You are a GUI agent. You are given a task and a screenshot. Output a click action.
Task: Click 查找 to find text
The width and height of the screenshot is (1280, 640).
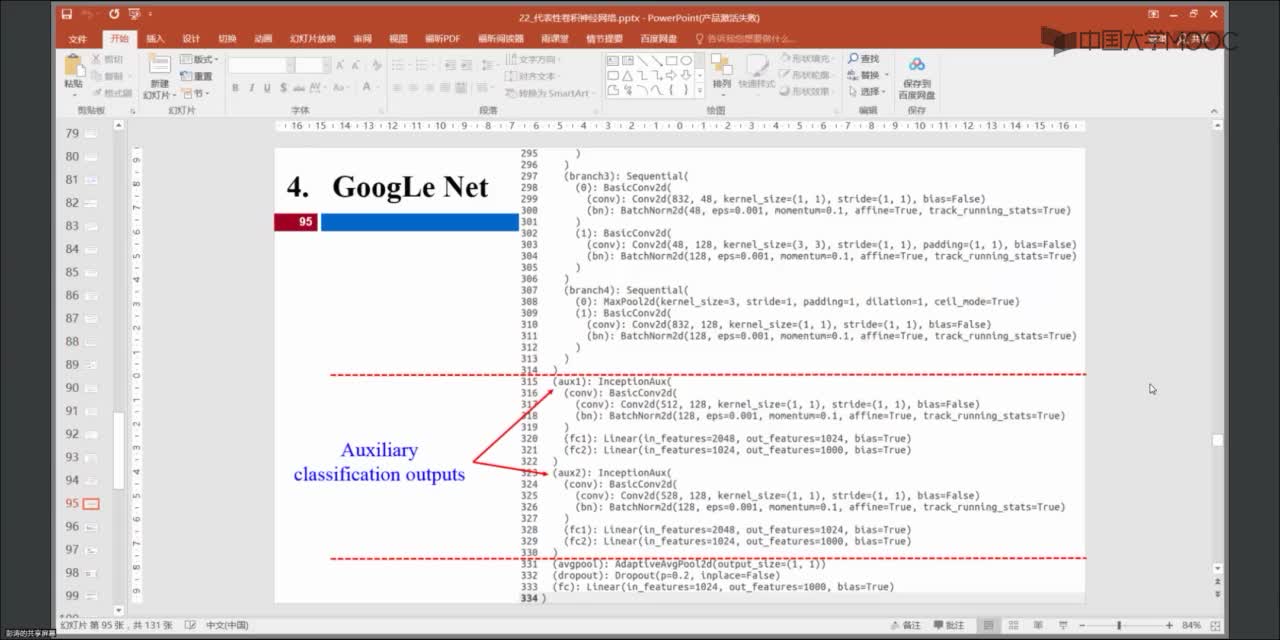pos(863,59)
